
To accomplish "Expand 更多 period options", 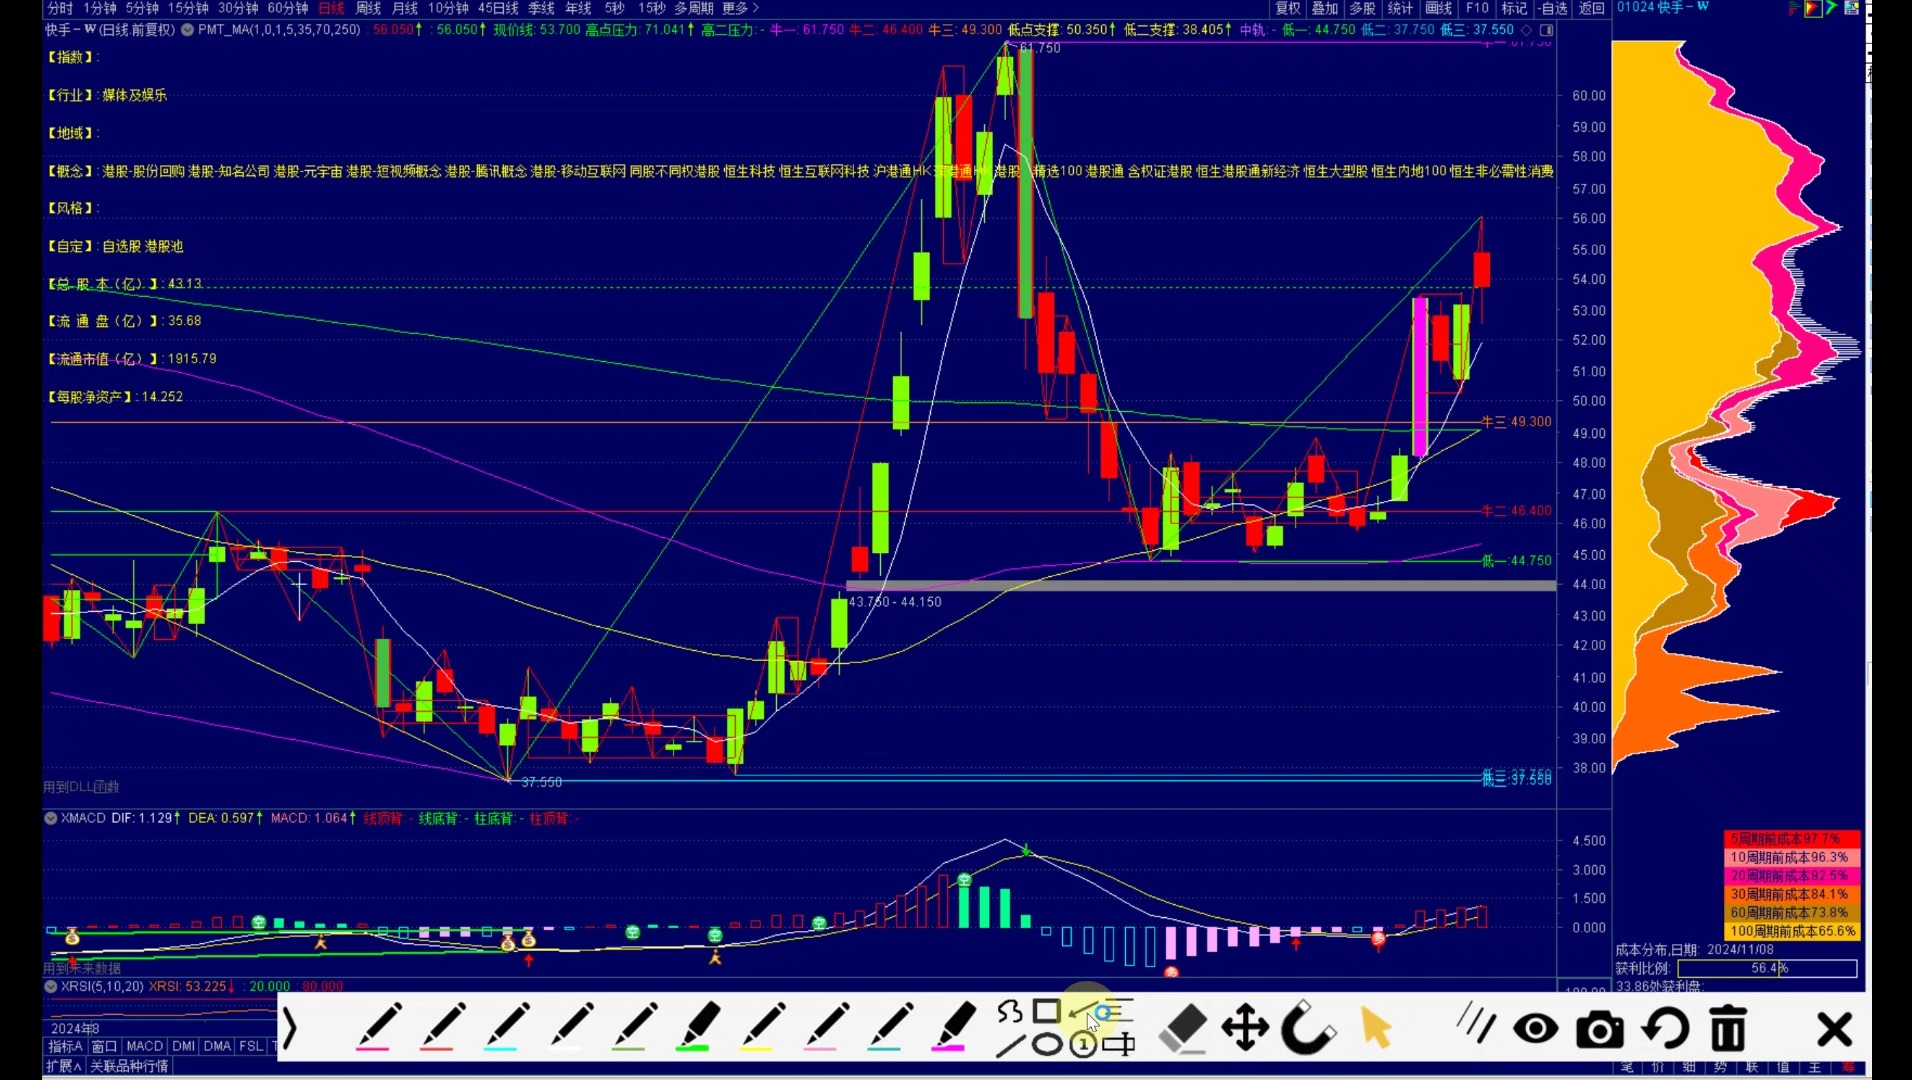I will (x=740, y=8).
